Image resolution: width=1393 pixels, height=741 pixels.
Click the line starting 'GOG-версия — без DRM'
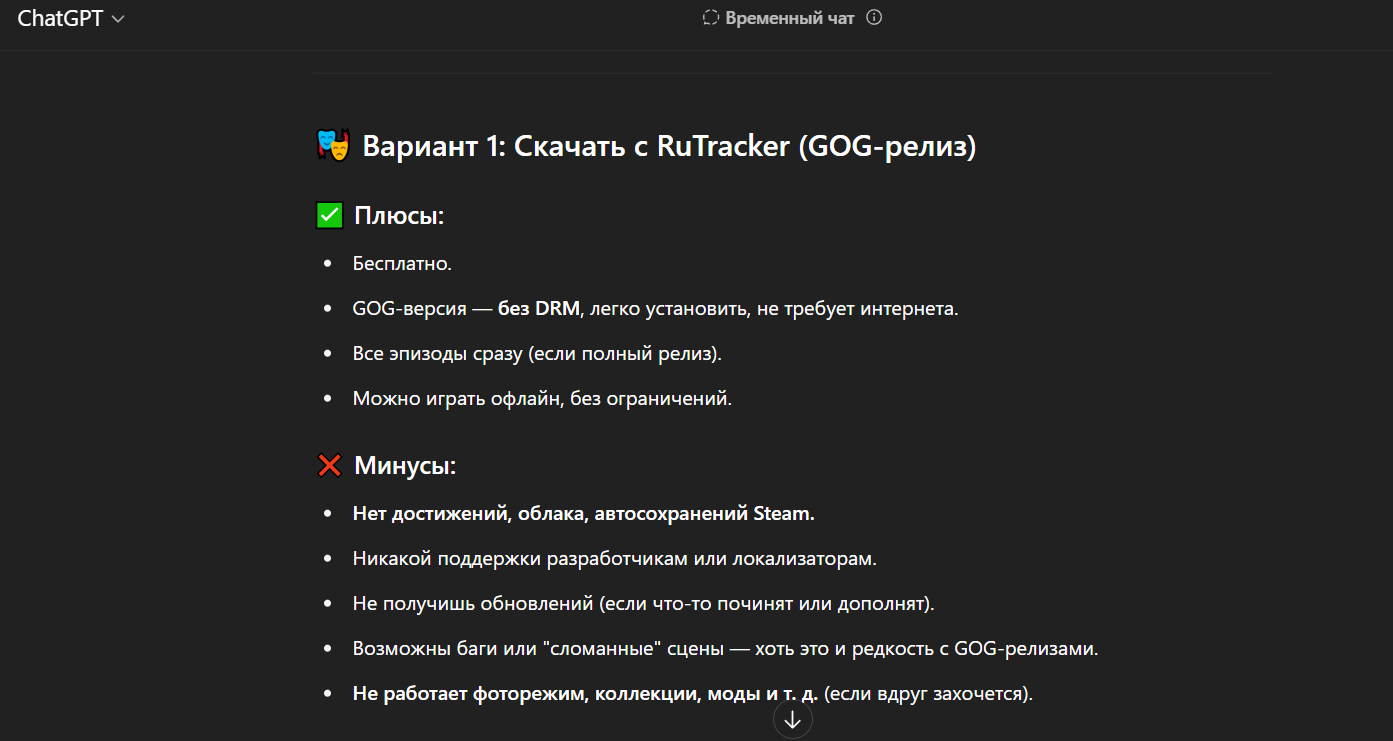[x=656, y=309]
